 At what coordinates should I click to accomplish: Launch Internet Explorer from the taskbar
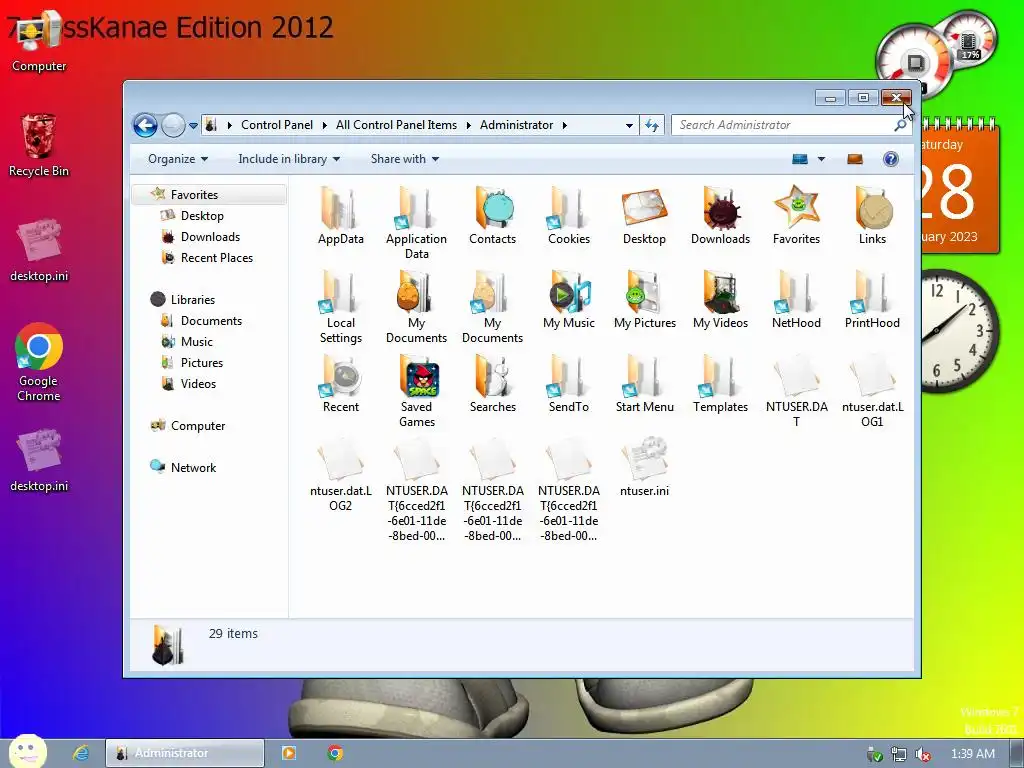pos(81,753)
